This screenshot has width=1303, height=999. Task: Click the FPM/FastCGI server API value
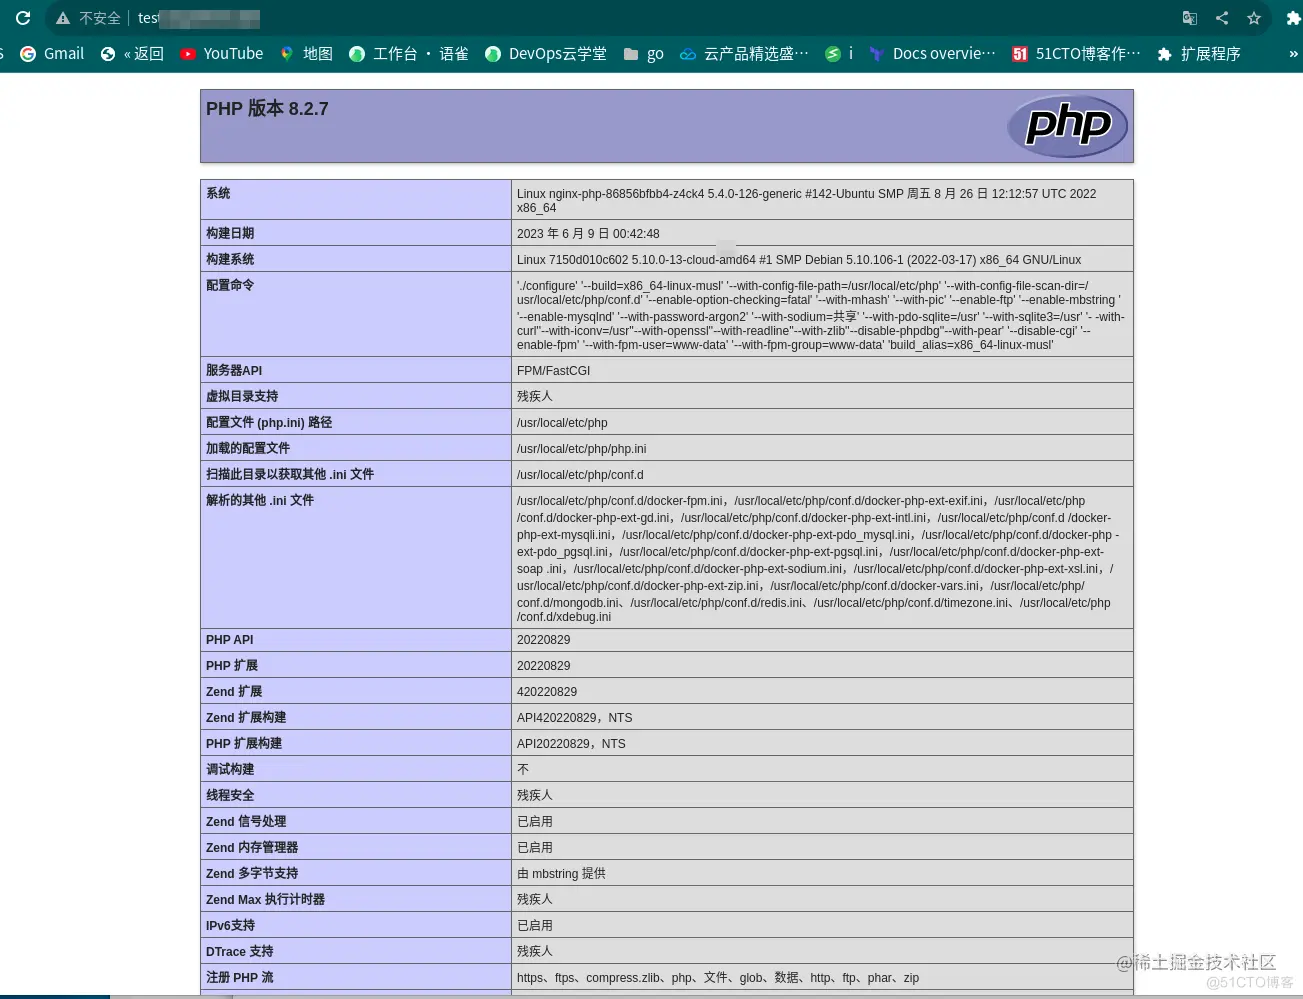(x=553, y=370)
